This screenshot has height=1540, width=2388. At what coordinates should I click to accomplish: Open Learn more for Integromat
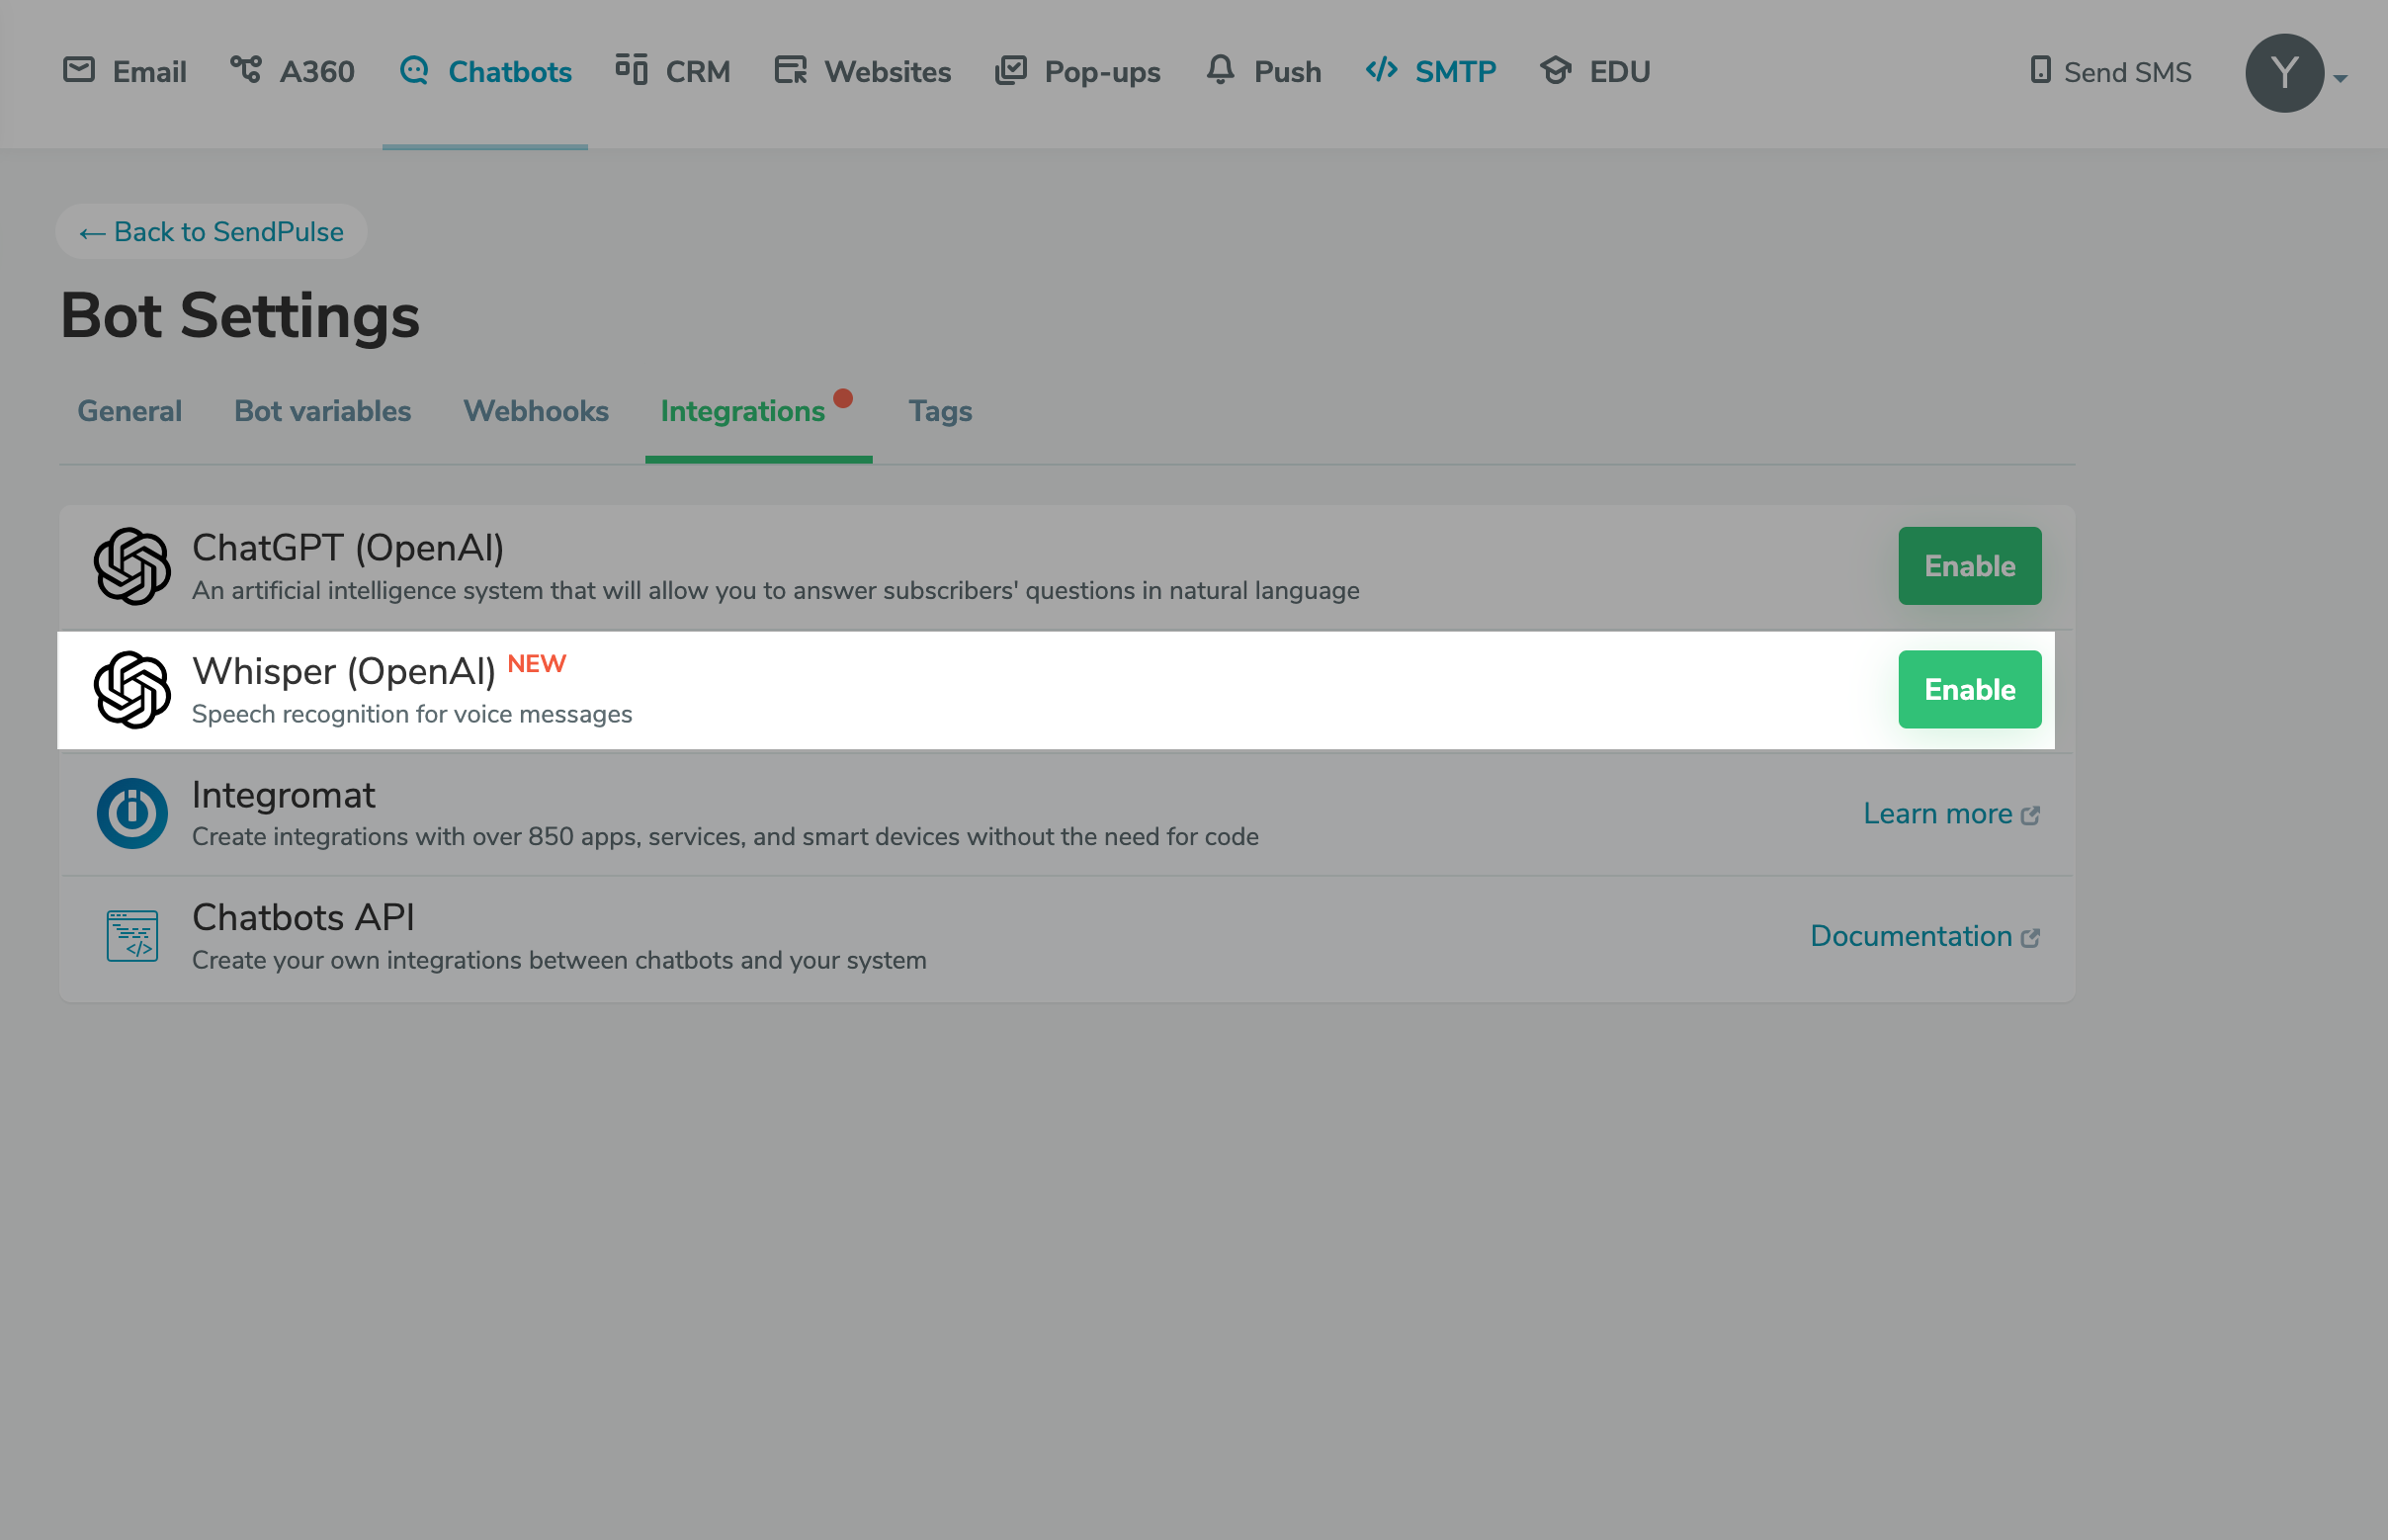pyautogui.click(x=1938, y=813)
